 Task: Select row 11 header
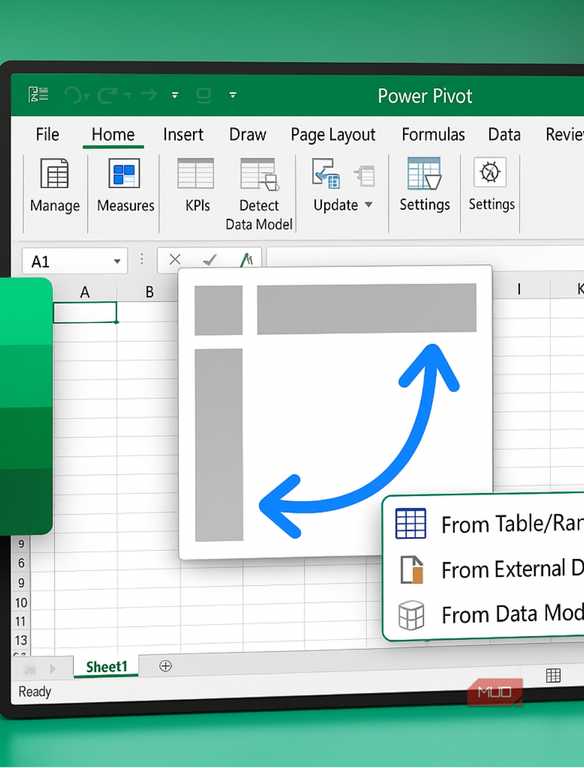point(21,622)
